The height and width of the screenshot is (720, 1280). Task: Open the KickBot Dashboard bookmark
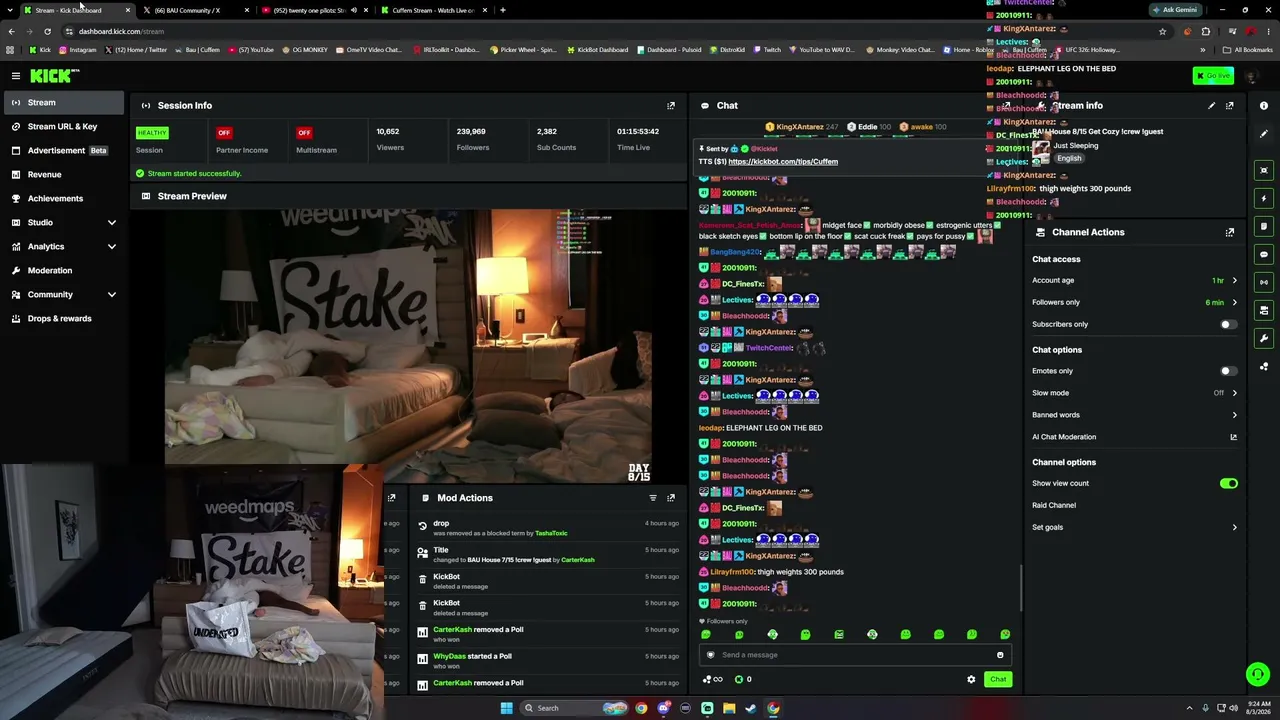coord(598,50)
